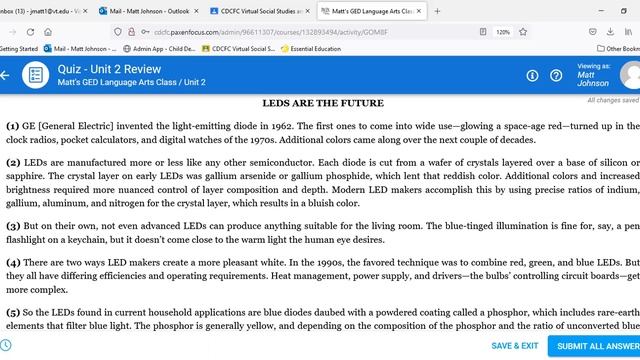Open the shield tracking protection icon

pyautogui.click(x=118, y=32)
